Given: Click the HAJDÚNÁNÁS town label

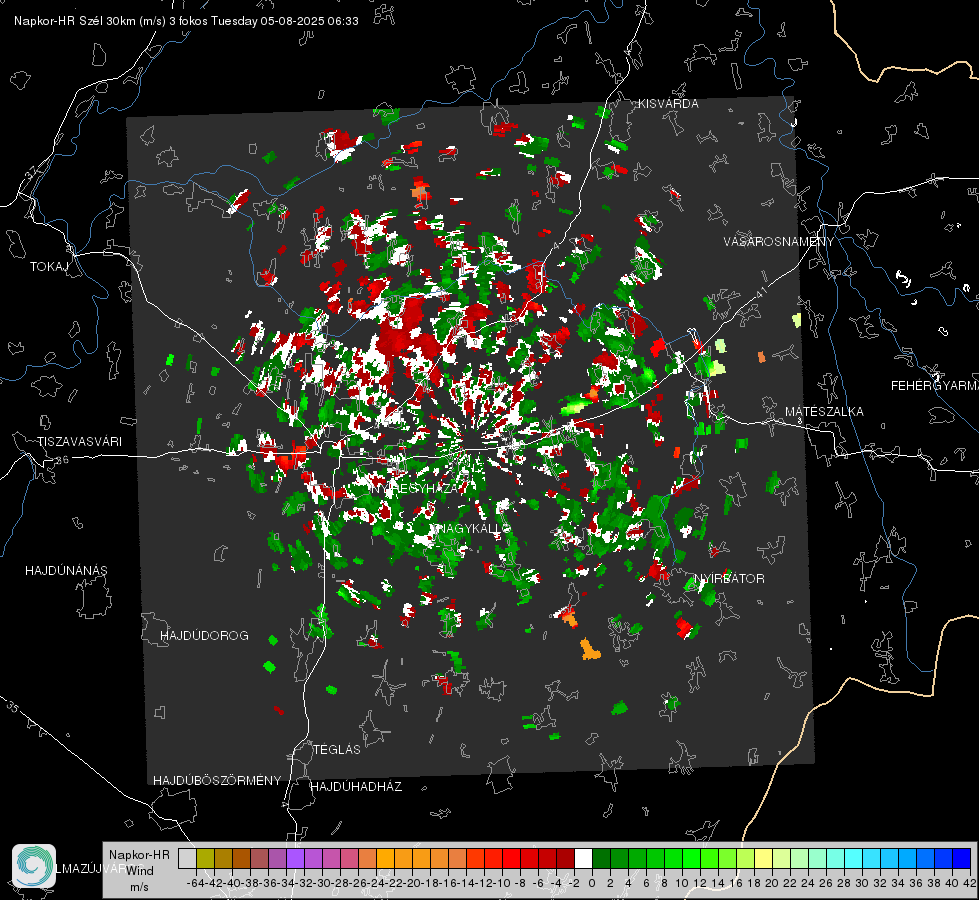Looking at the screenshot, I should pyautogui.click(x=66, y=570).
